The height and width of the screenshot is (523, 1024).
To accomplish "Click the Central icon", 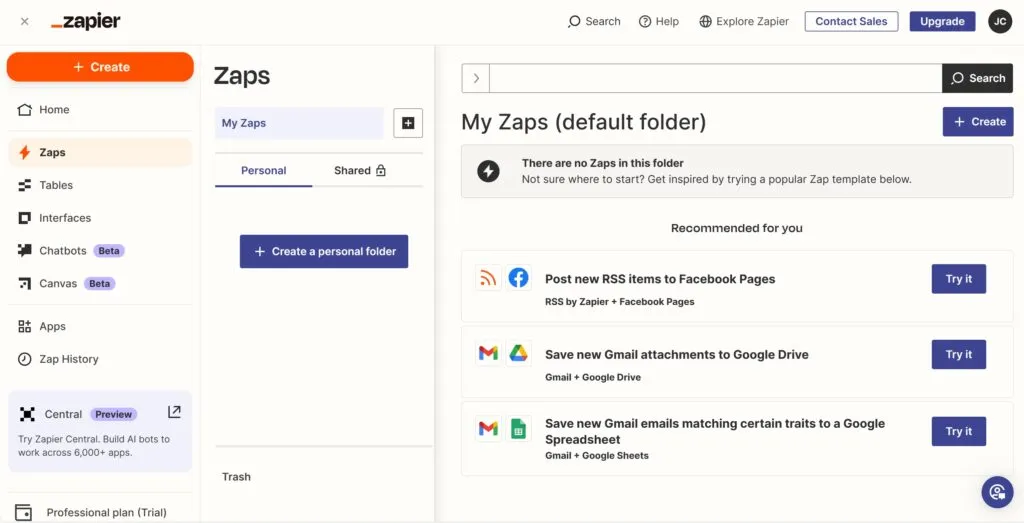I will click(x=27, y=414).
